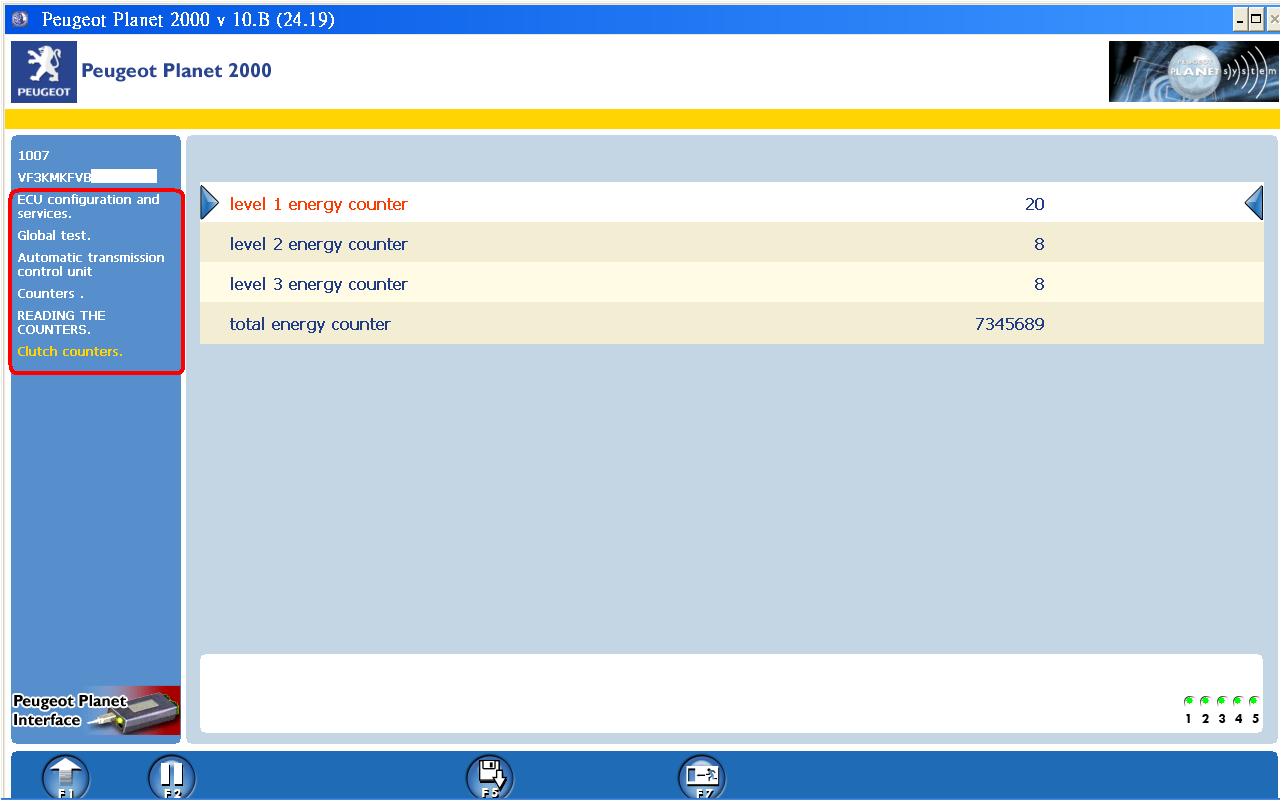Go to Global test breadcrumb
This screenshot has height=801, width=1281.
click(54, 235)
